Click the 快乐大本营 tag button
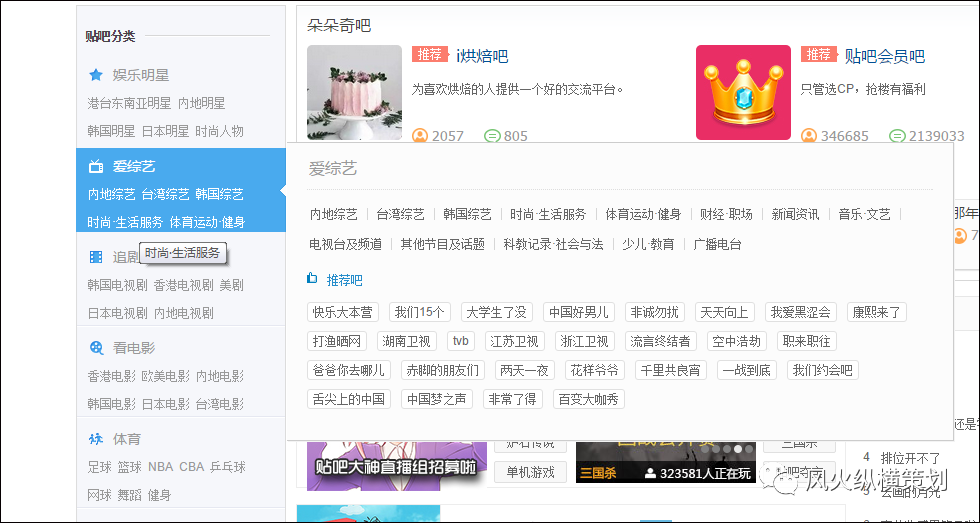Image resolution: width=980 pixels, height=523 pixels. [342, 312]
